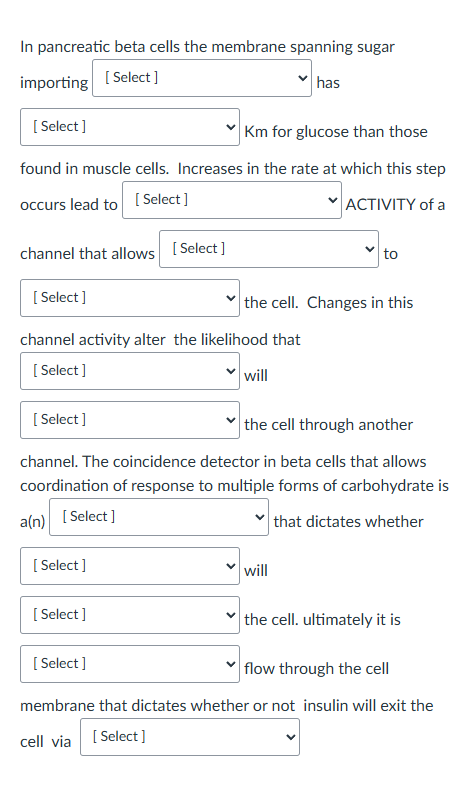Open the dropdown after "a(n)"
Screen dimensions: 472x791
click(159, 517)
